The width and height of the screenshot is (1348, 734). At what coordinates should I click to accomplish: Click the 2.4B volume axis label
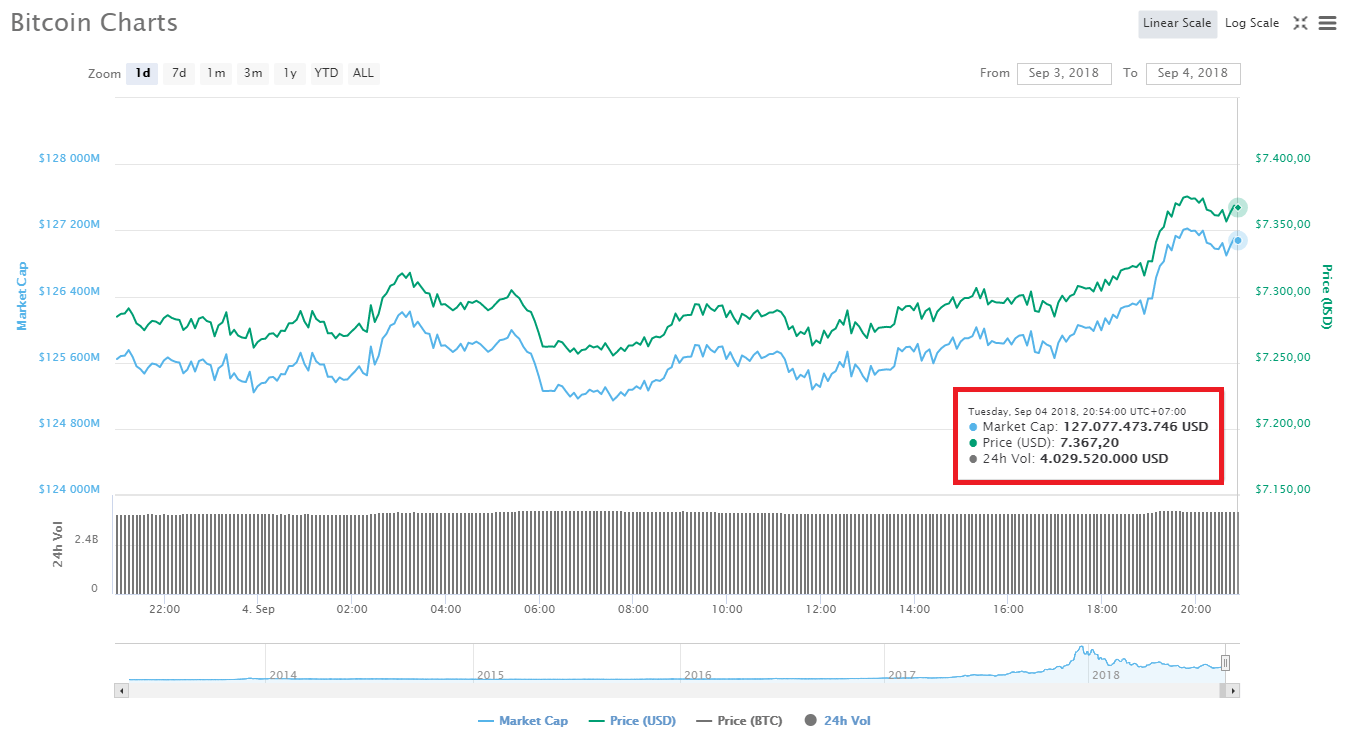(x=86, y=539)
